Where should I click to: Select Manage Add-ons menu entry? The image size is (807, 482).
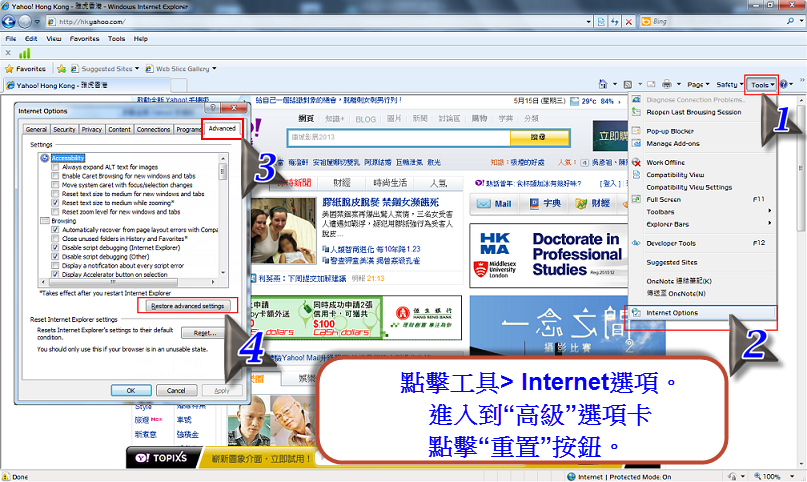[x=673, y=144]
